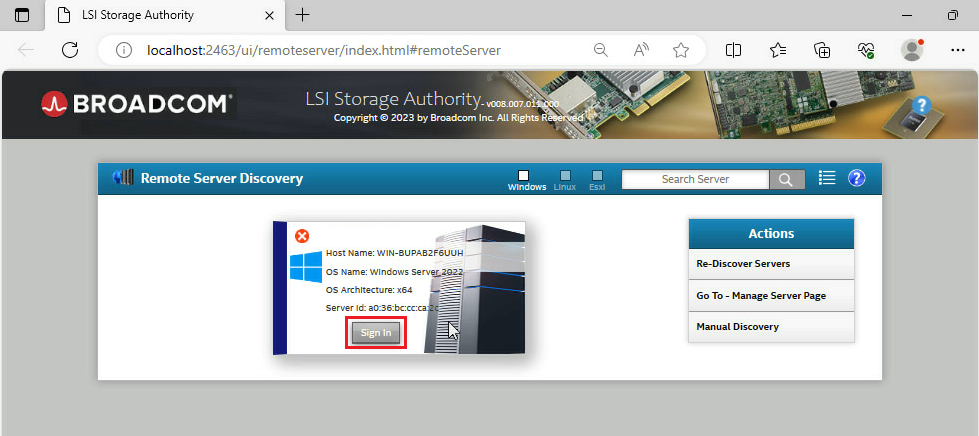
Task: Open the Collections icon in browser toolbar
Action: [822, 50]
